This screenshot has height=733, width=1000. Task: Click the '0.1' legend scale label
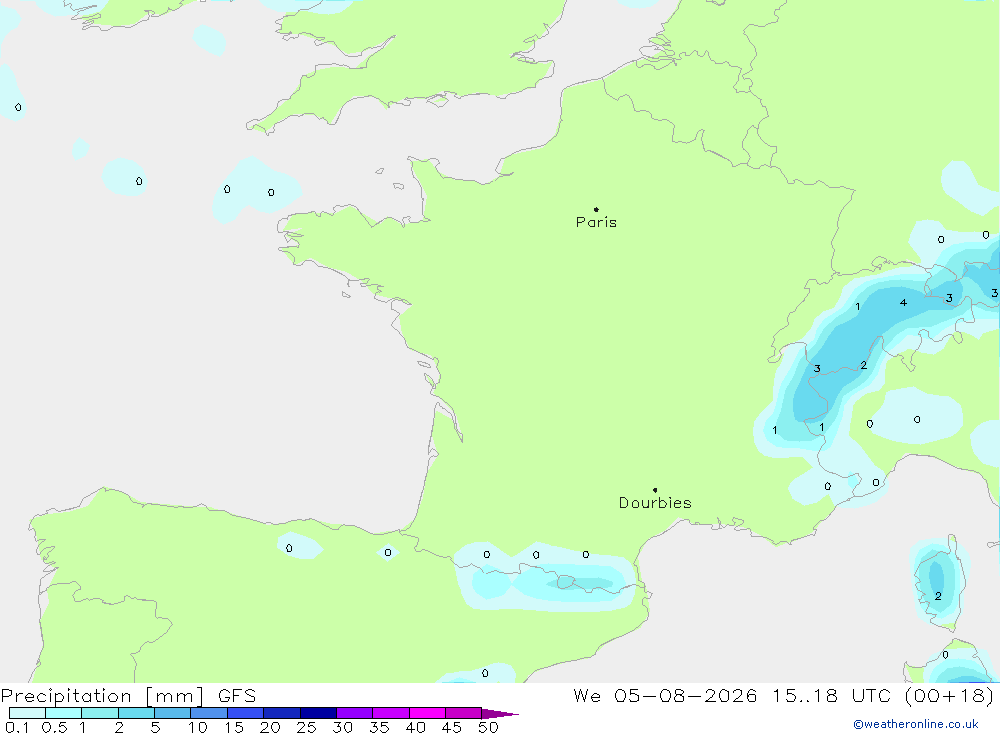[x=17, y=727]
